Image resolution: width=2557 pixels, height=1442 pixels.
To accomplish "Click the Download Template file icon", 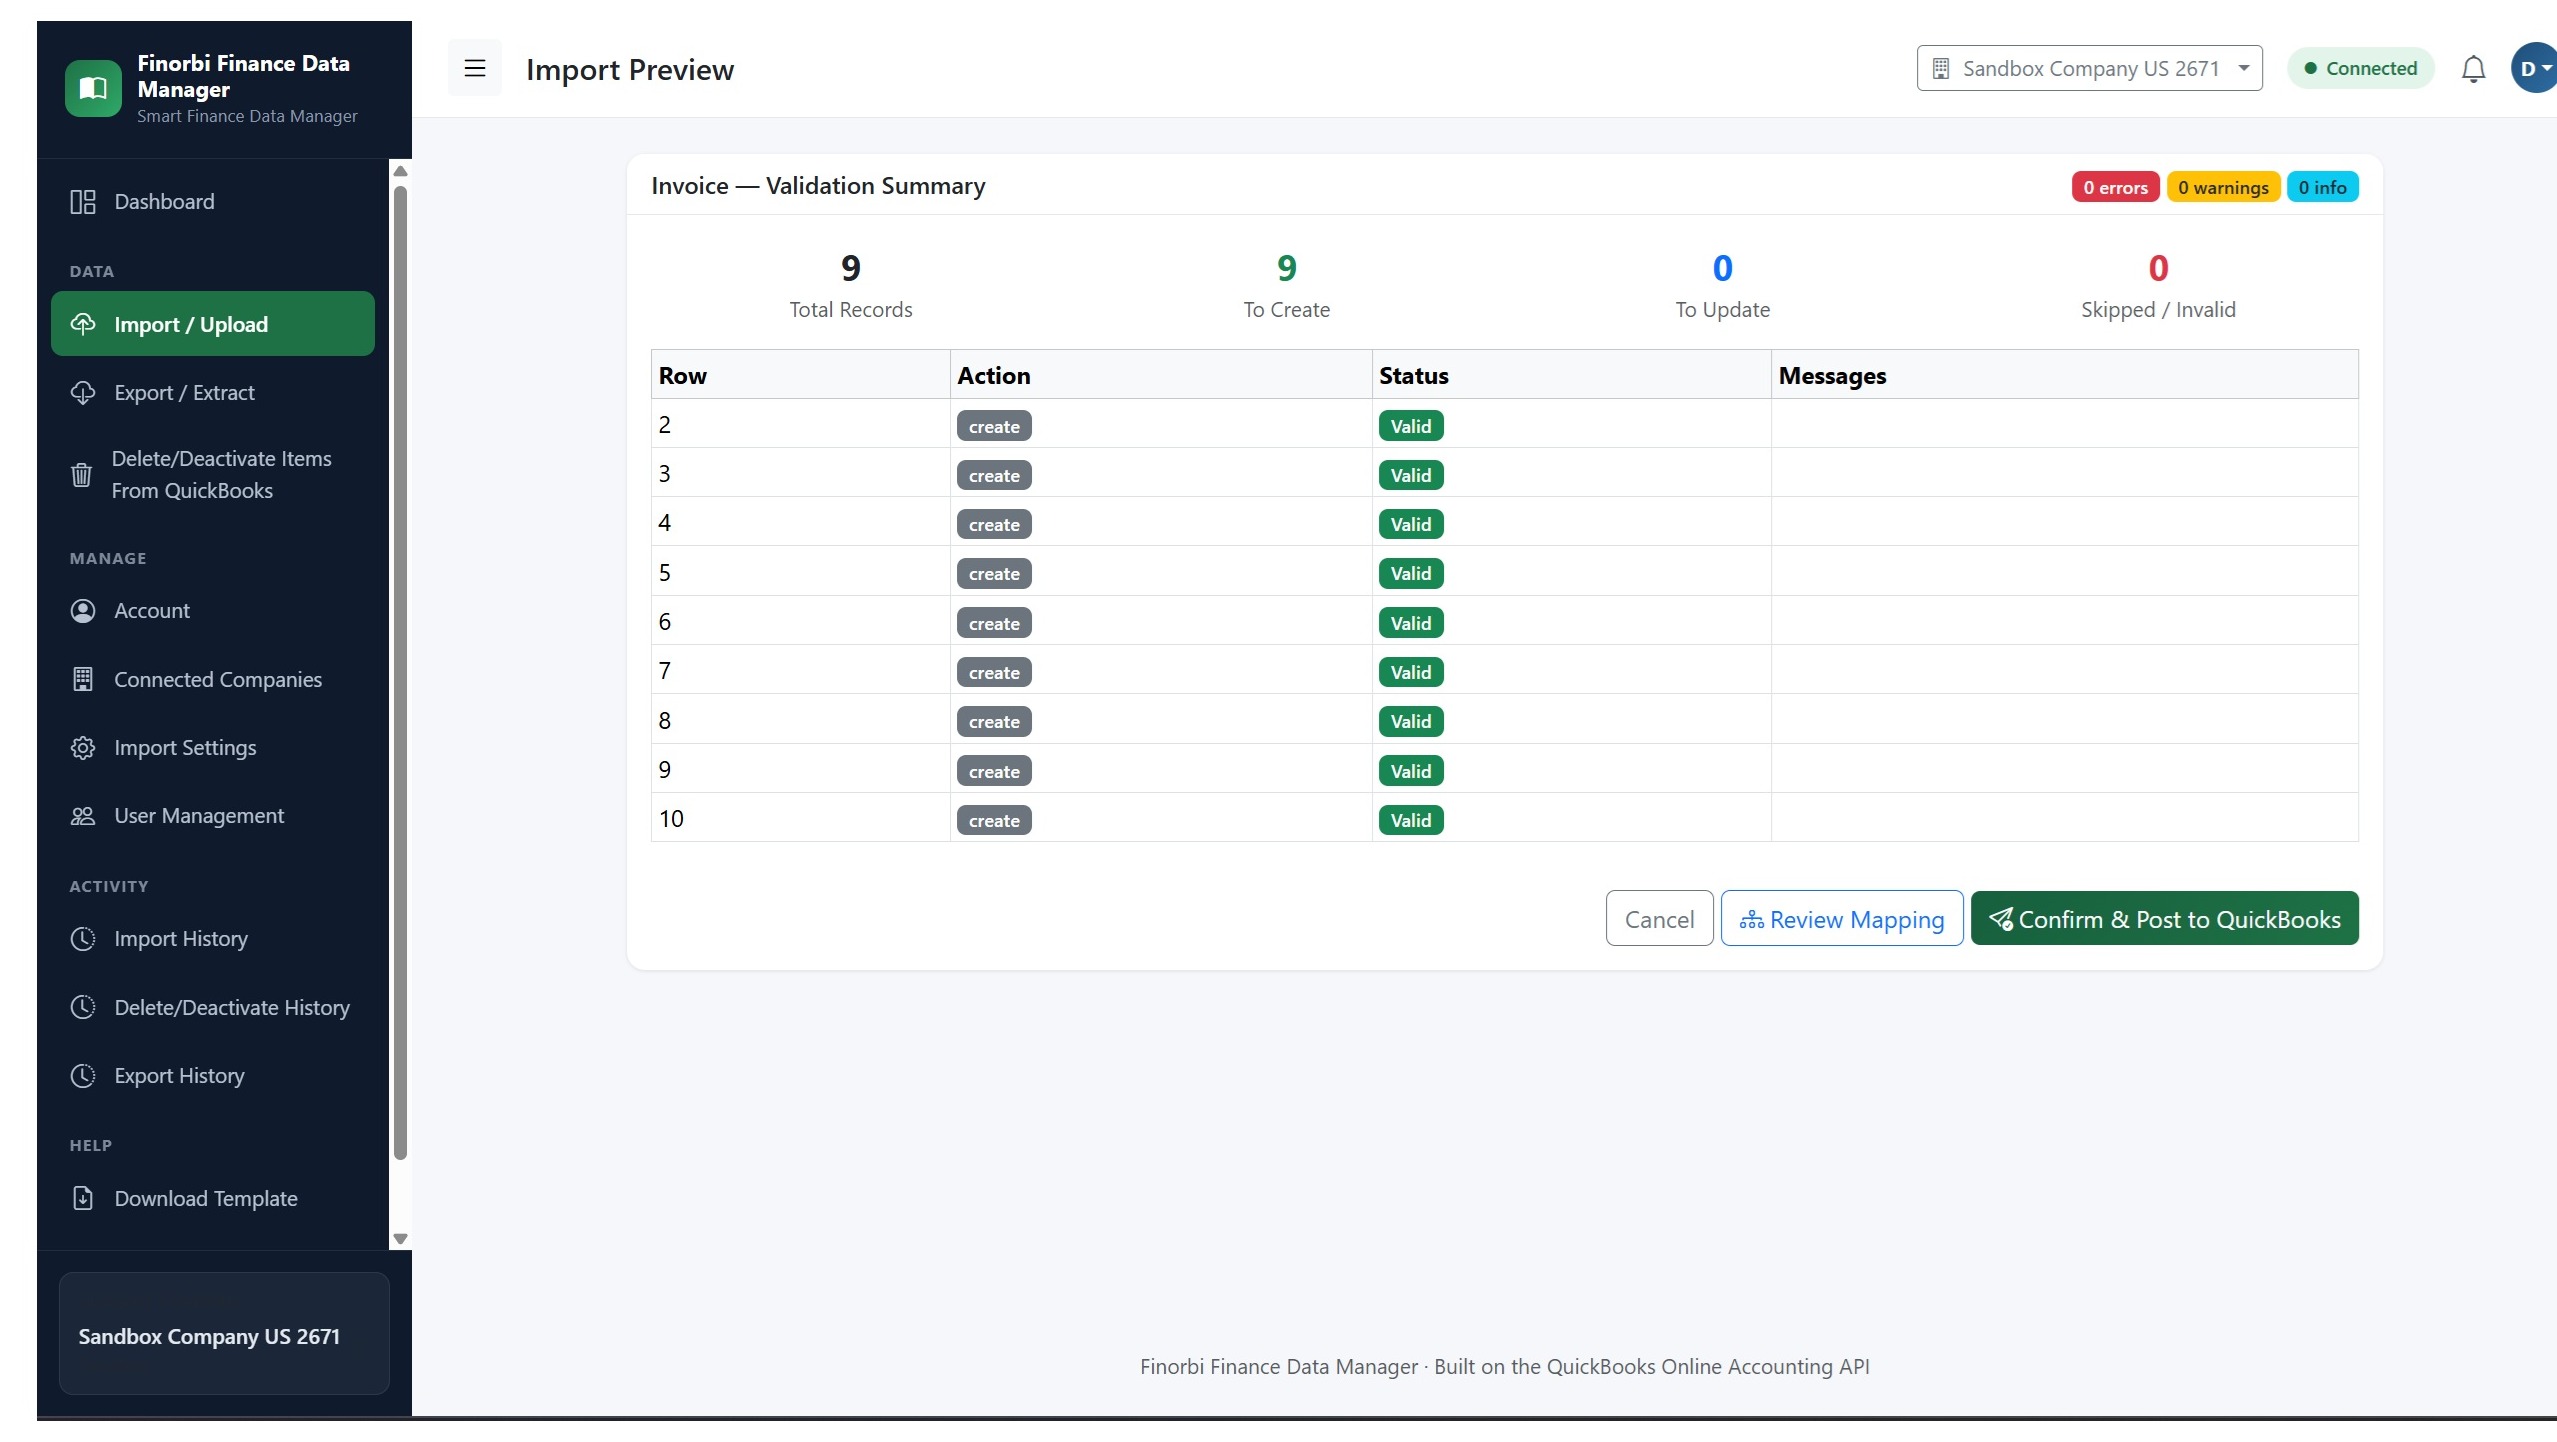I will [83, 1198].
